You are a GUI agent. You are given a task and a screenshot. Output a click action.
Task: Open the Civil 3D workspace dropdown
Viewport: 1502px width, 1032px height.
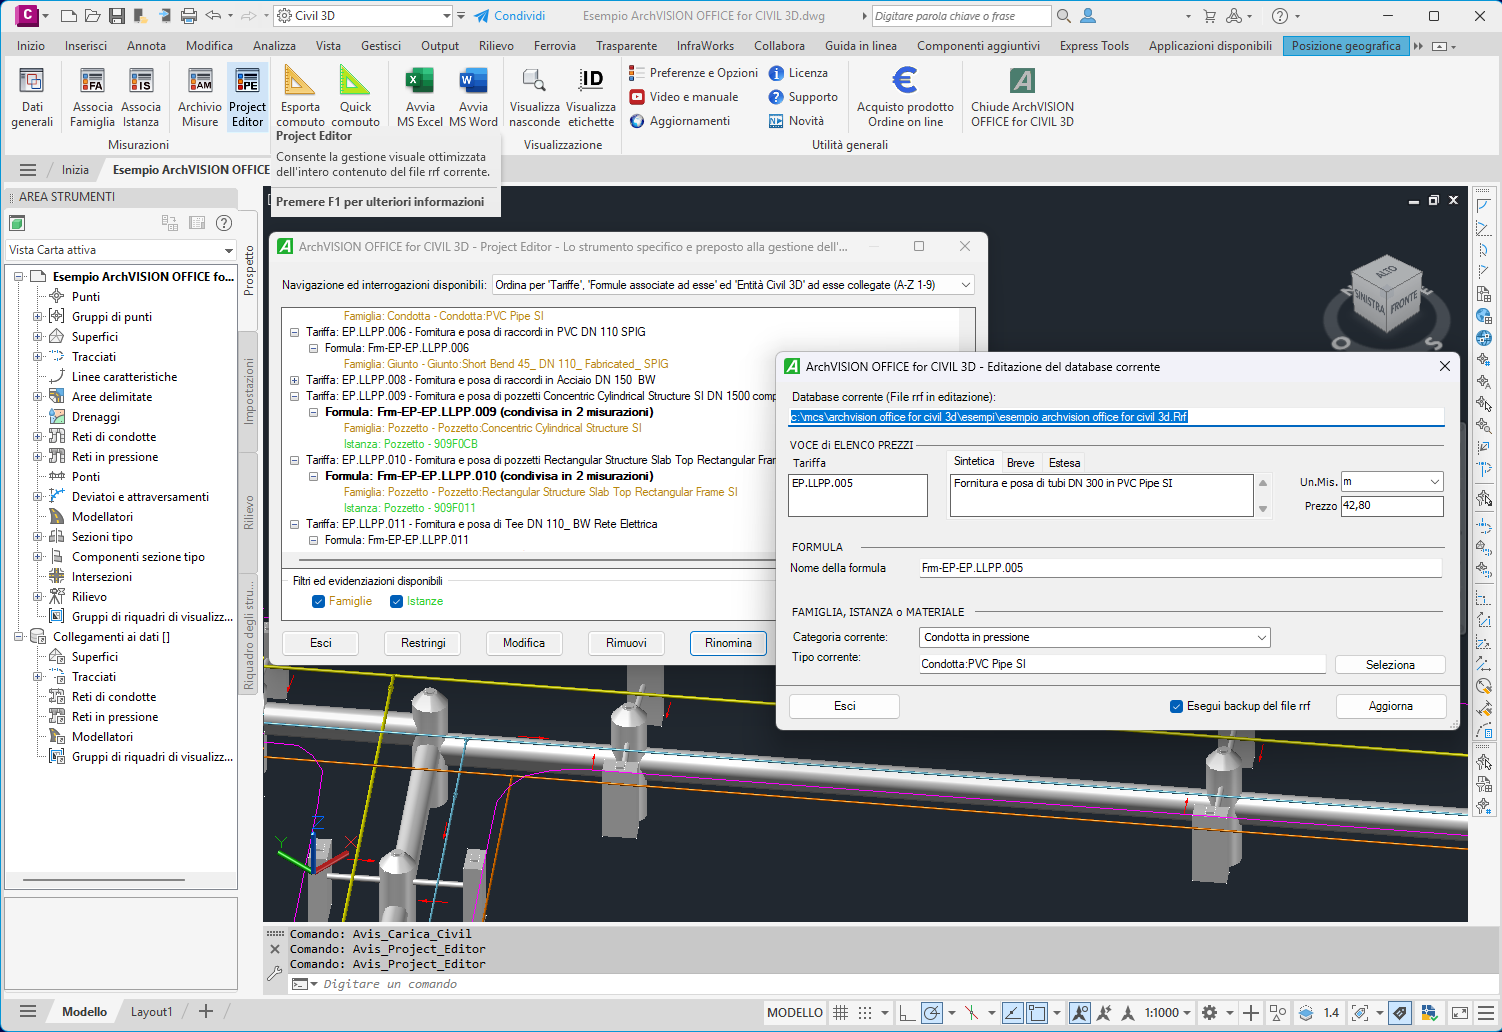(364, 16)
